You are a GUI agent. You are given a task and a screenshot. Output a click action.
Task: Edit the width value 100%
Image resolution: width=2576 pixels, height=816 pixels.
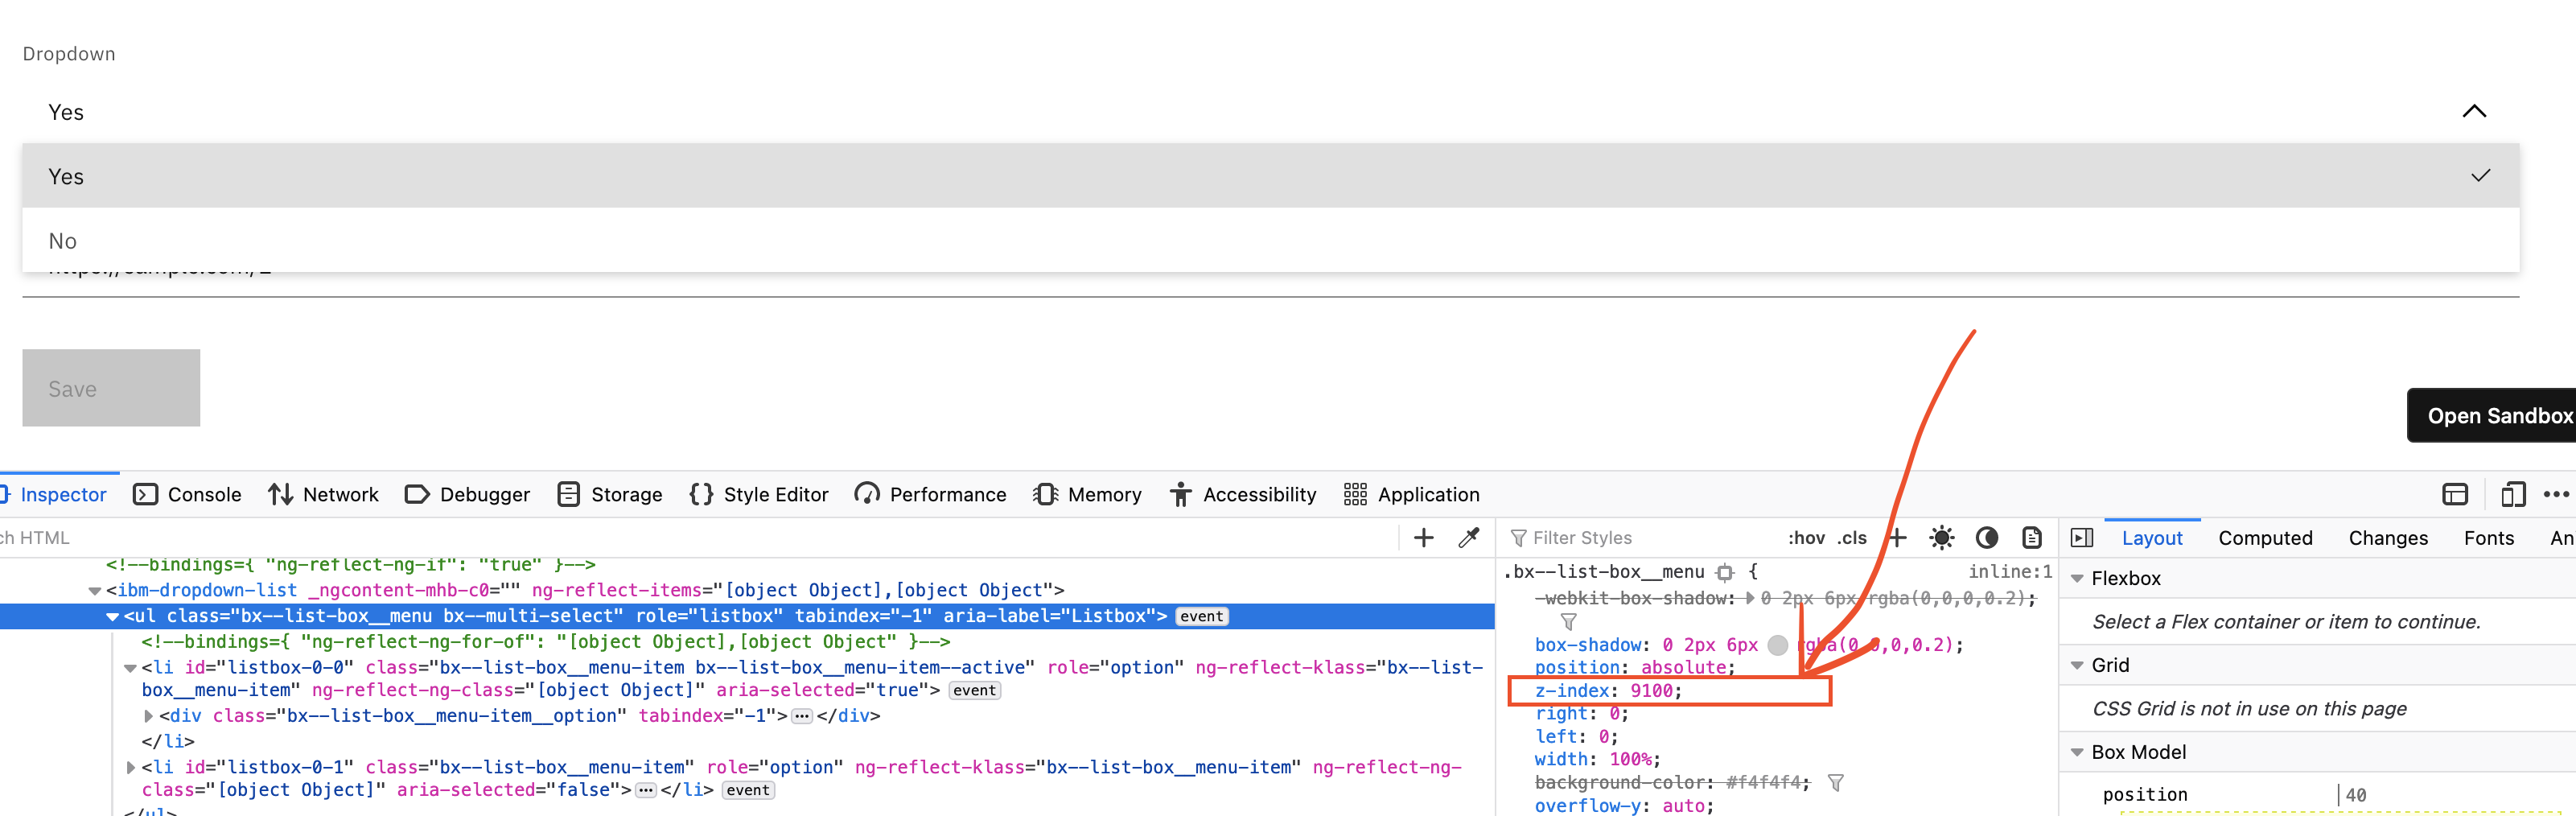pyautogui.click(x=1630, y=760)
